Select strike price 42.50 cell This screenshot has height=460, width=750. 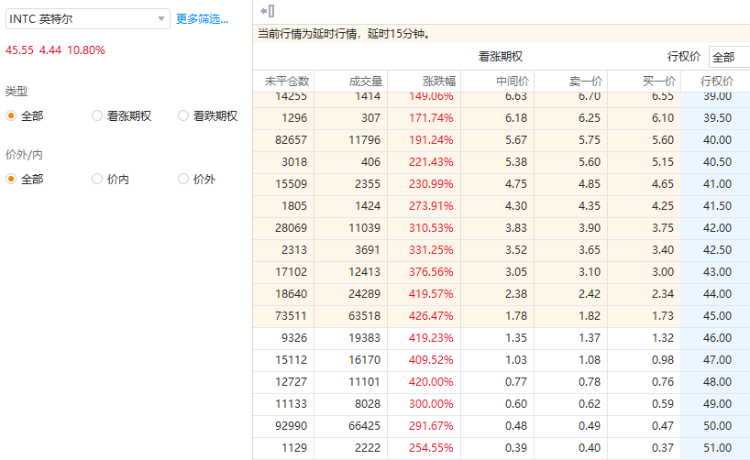[717, 250]
